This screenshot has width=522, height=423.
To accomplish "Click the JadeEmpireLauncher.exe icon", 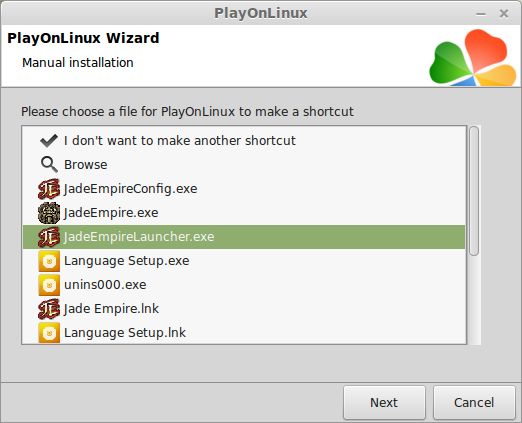I will [x=49, y=237].
